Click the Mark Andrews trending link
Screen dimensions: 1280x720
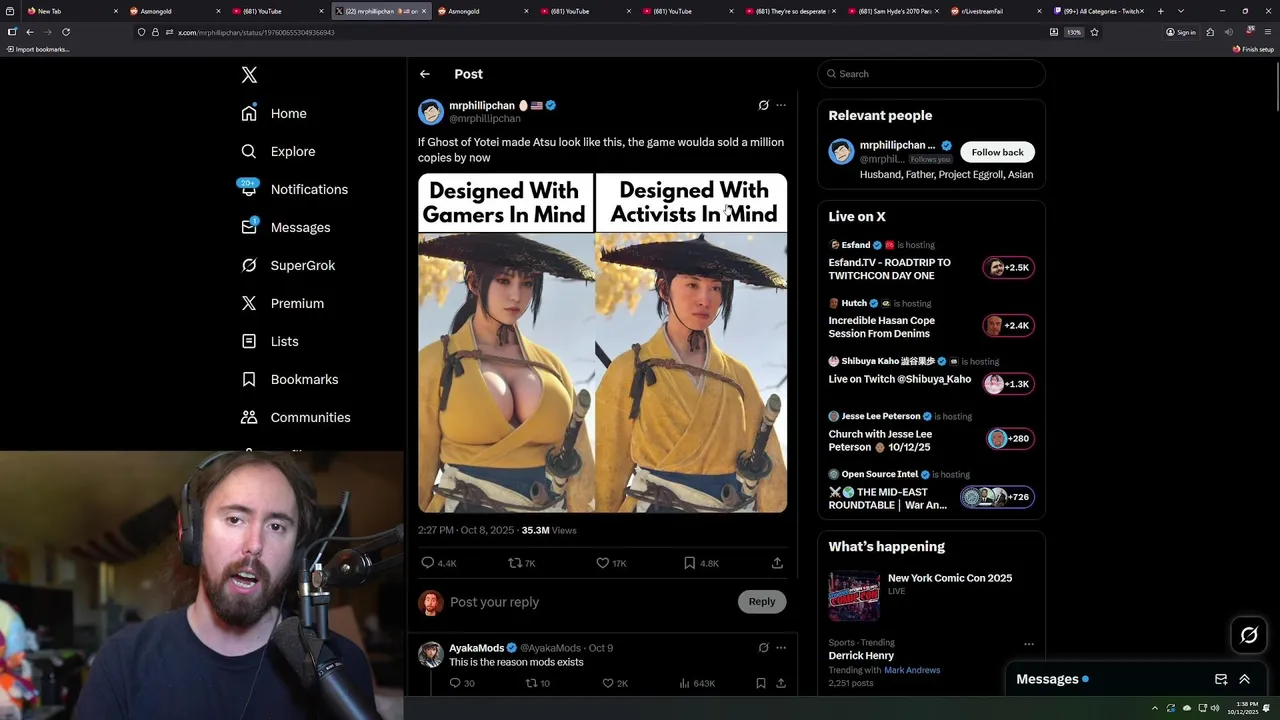(x=912, y=670)
